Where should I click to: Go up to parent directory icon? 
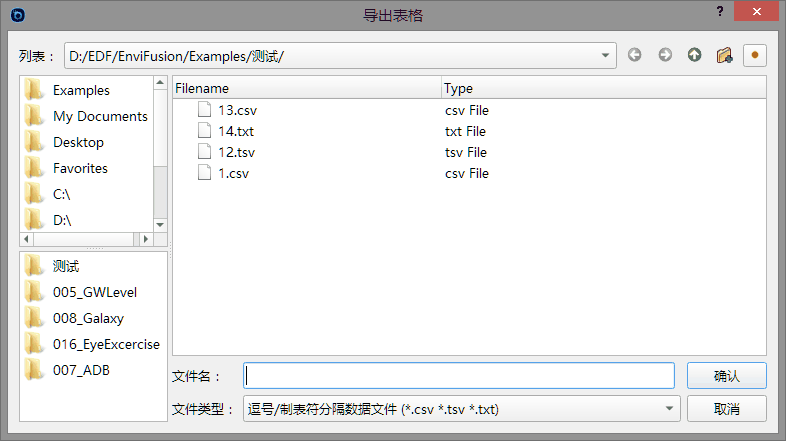[694, 55]
